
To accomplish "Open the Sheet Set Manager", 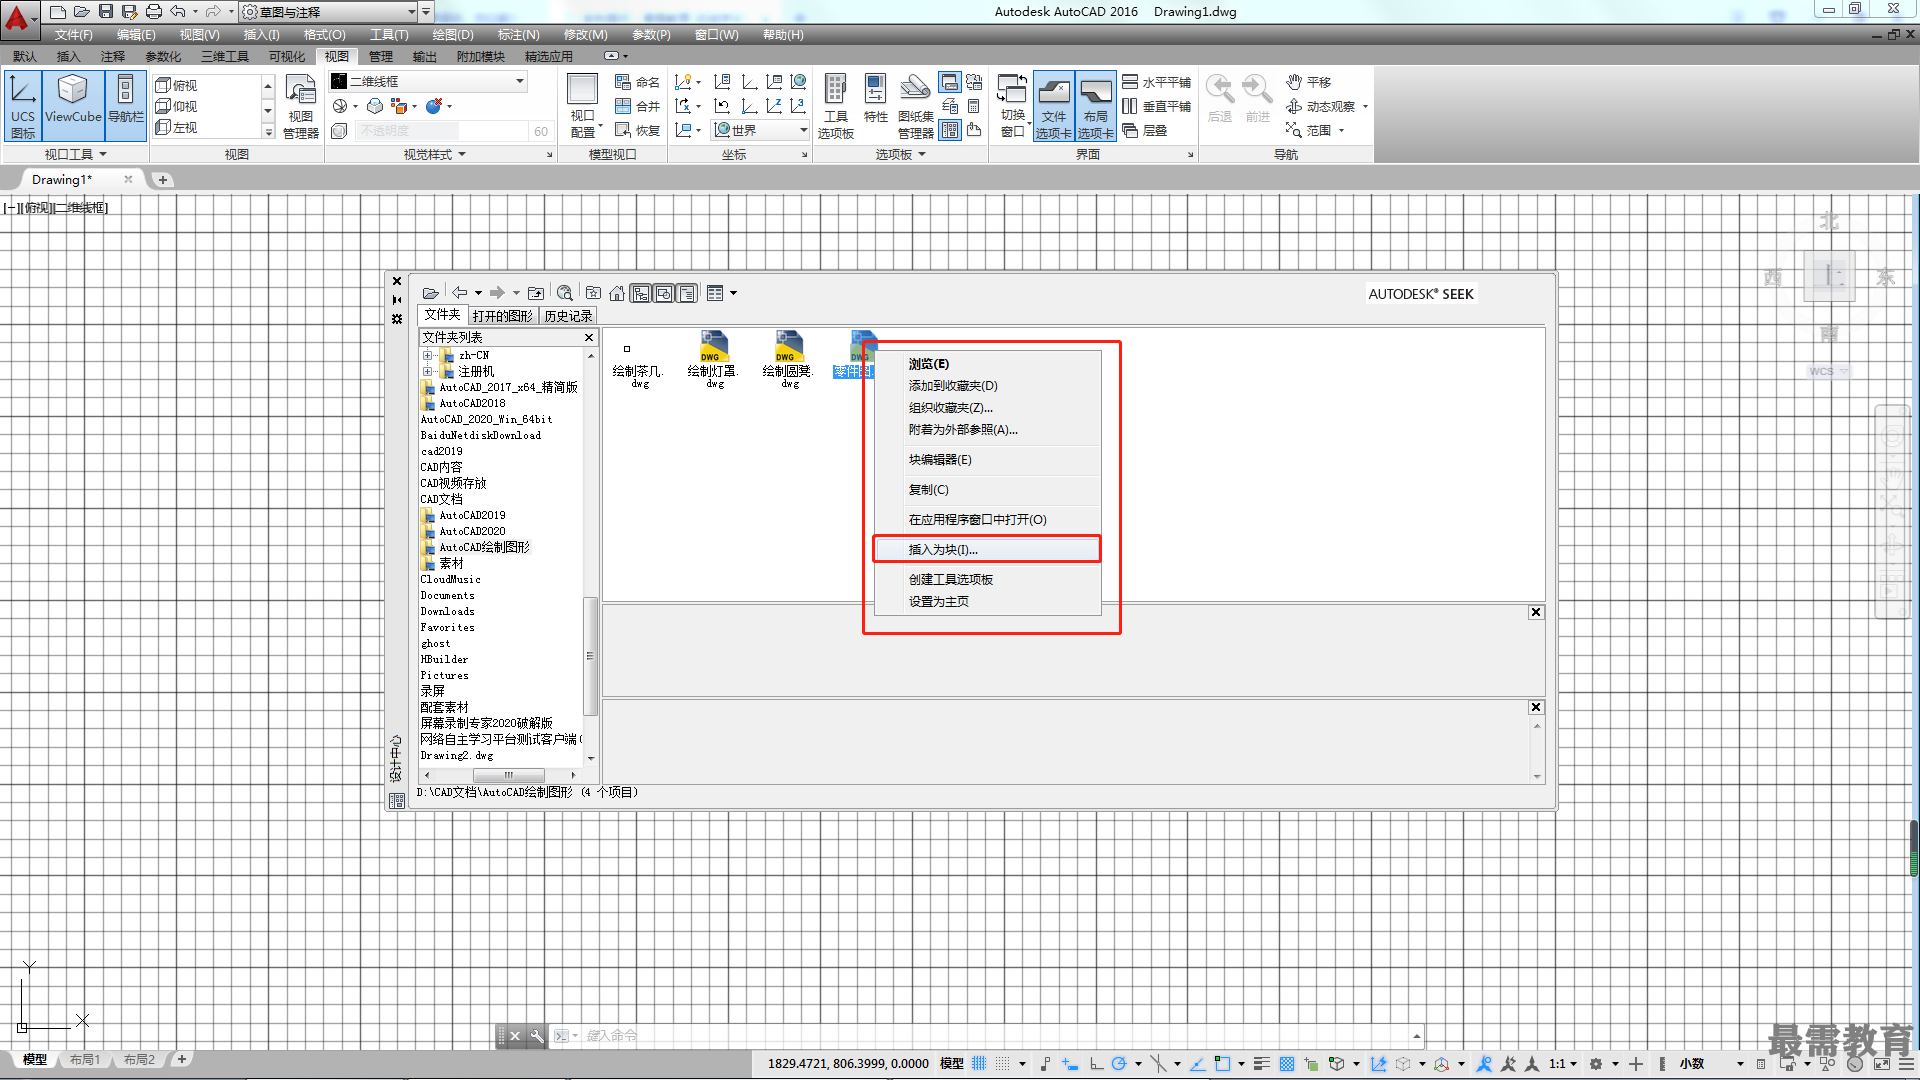I will [915, 106].
